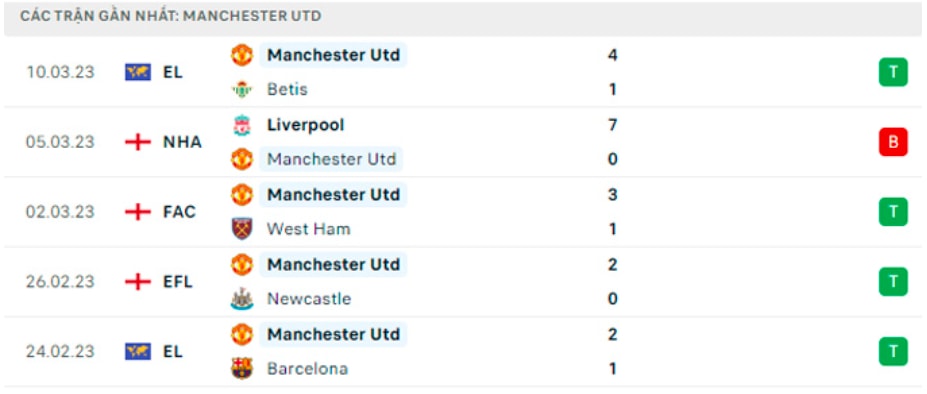Click the Newcastle crest icon
Screen dimensions: 927x394
241,299
